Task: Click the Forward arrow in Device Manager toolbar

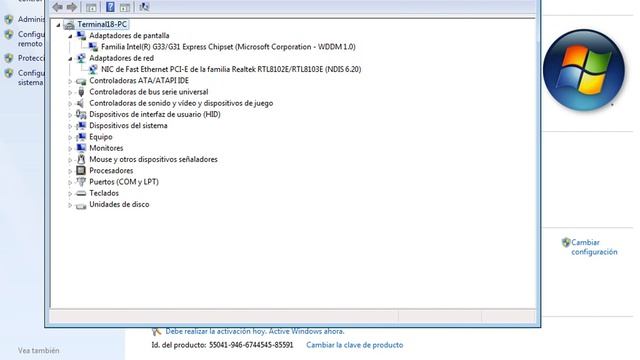Action: click(72, 7)
